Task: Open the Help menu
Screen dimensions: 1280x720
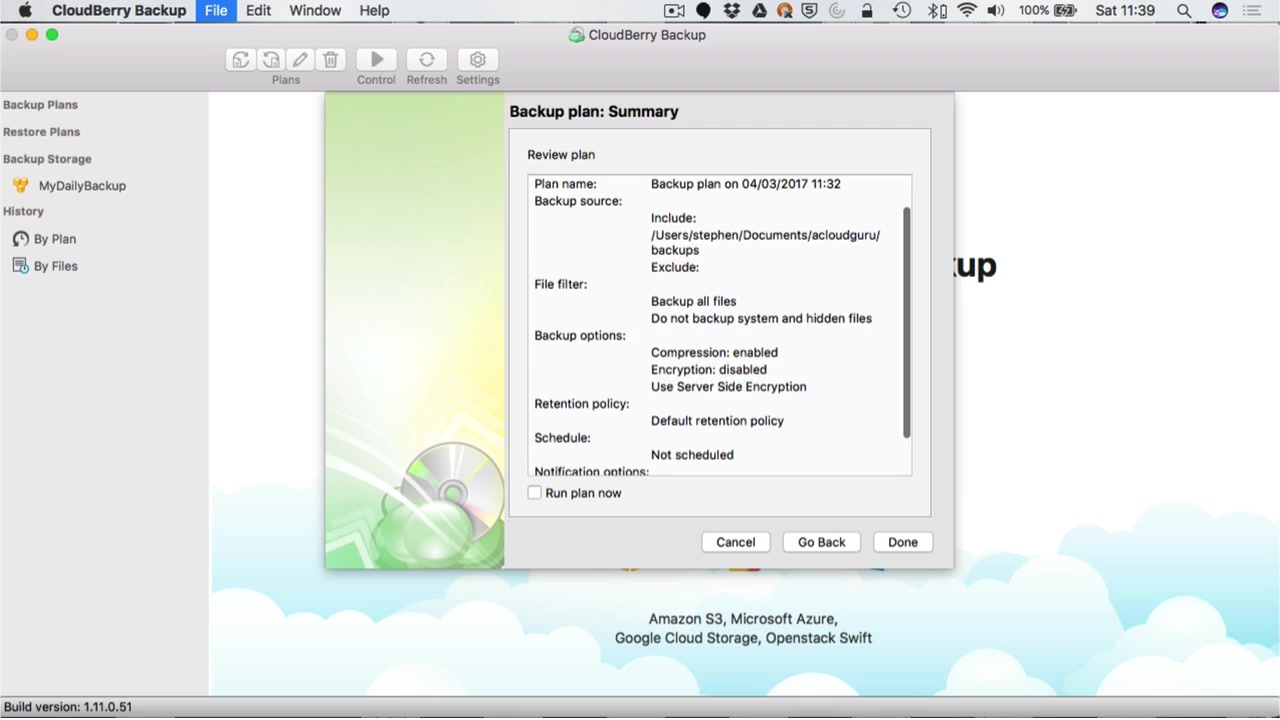Action: (374, 11)
